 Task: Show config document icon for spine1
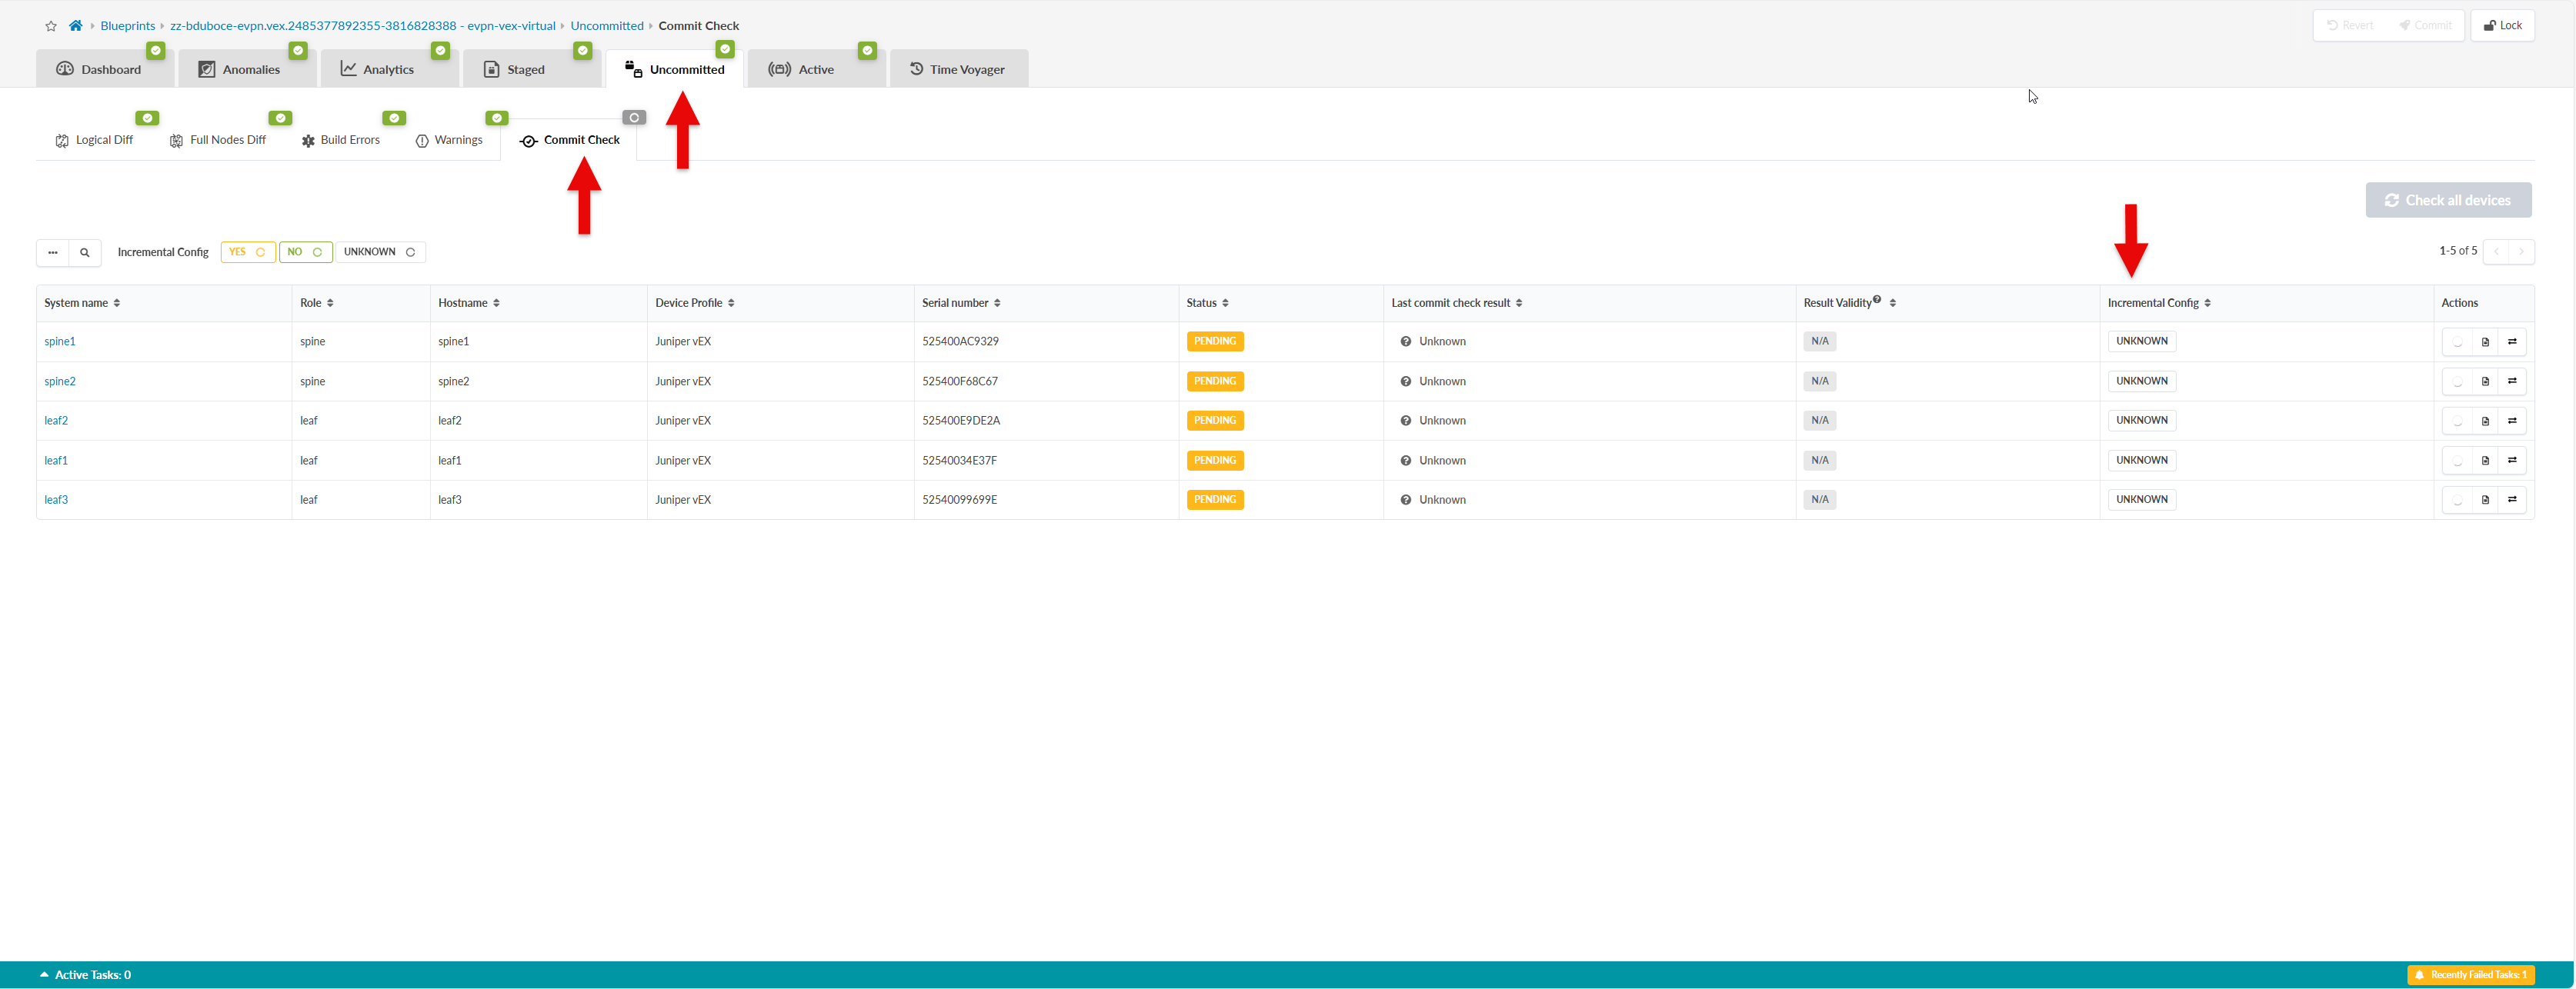pos(2485,342)
